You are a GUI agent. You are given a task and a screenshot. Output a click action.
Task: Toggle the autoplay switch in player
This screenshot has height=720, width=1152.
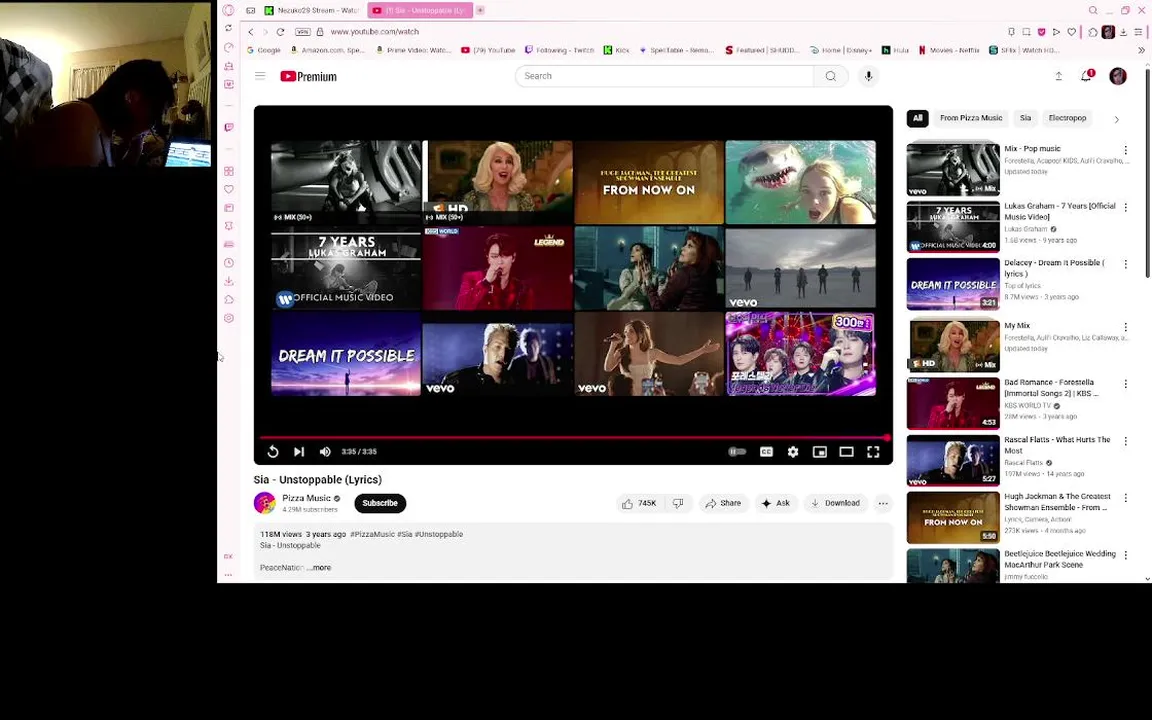737,452
